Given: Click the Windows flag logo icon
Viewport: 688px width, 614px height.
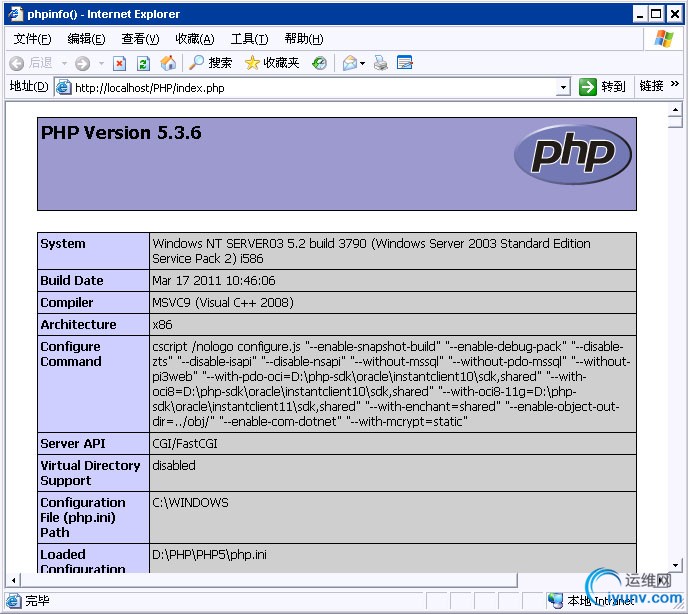Looking at the screenshot, I should [663, 39].
